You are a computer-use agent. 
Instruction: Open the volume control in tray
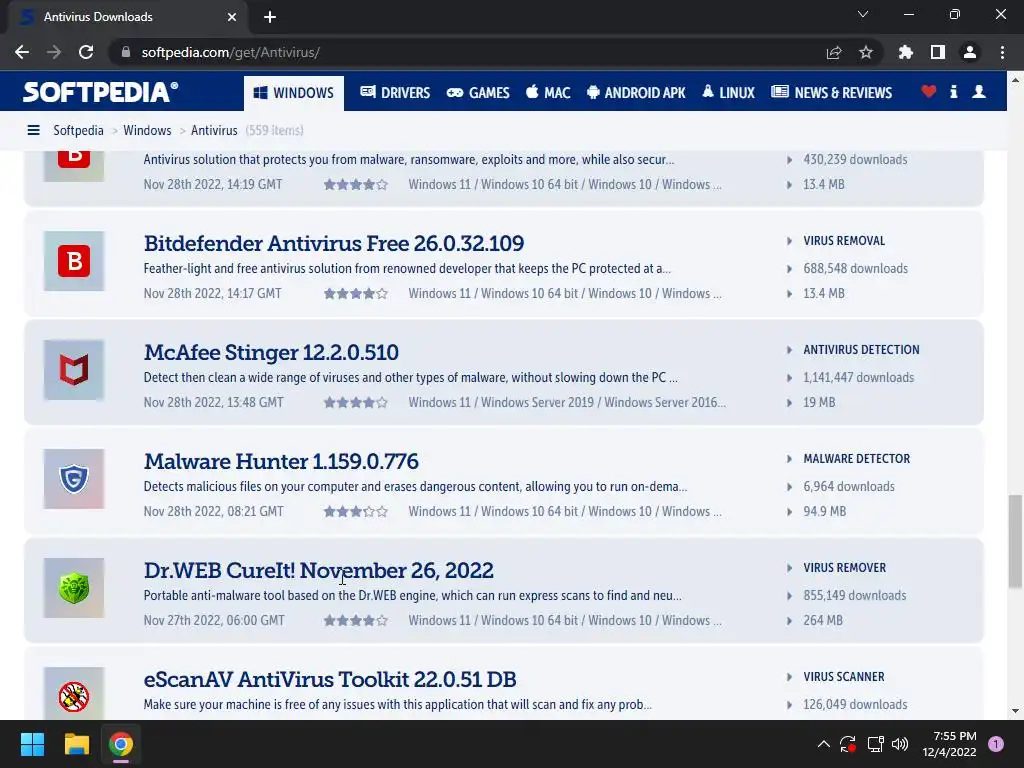900,744
